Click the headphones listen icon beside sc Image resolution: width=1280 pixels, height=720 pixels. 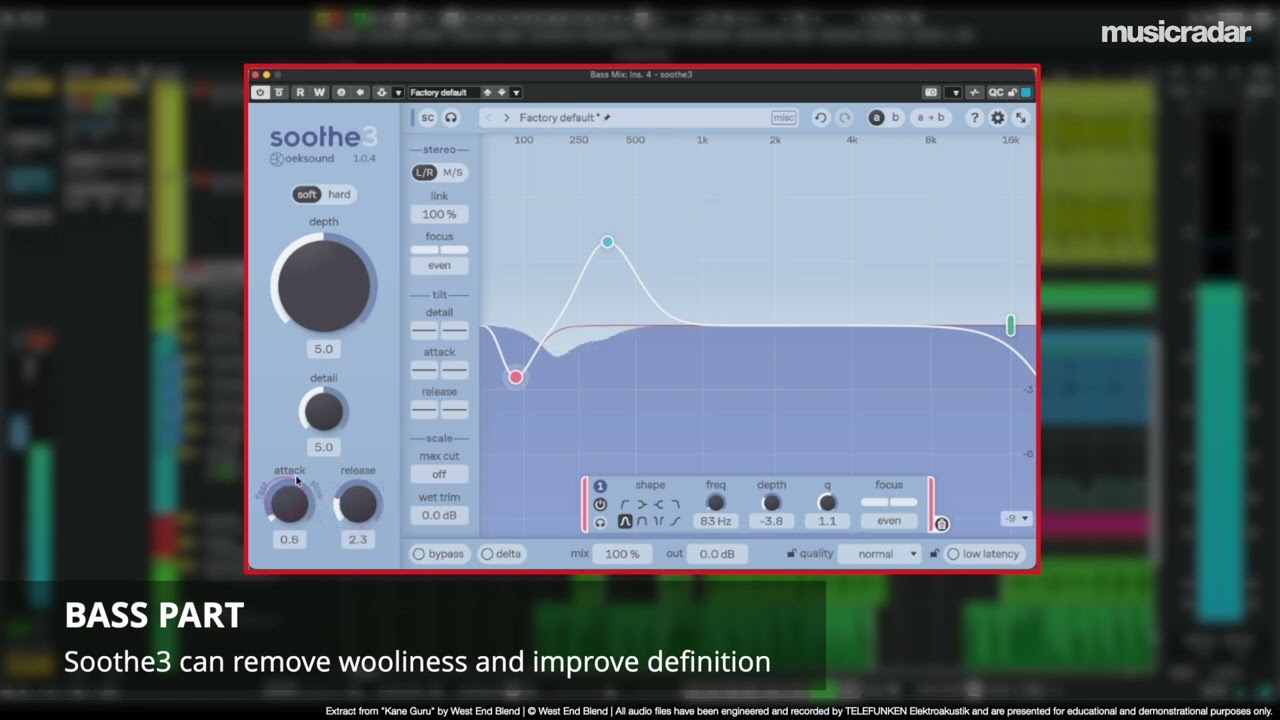click(x=451, y=118)
